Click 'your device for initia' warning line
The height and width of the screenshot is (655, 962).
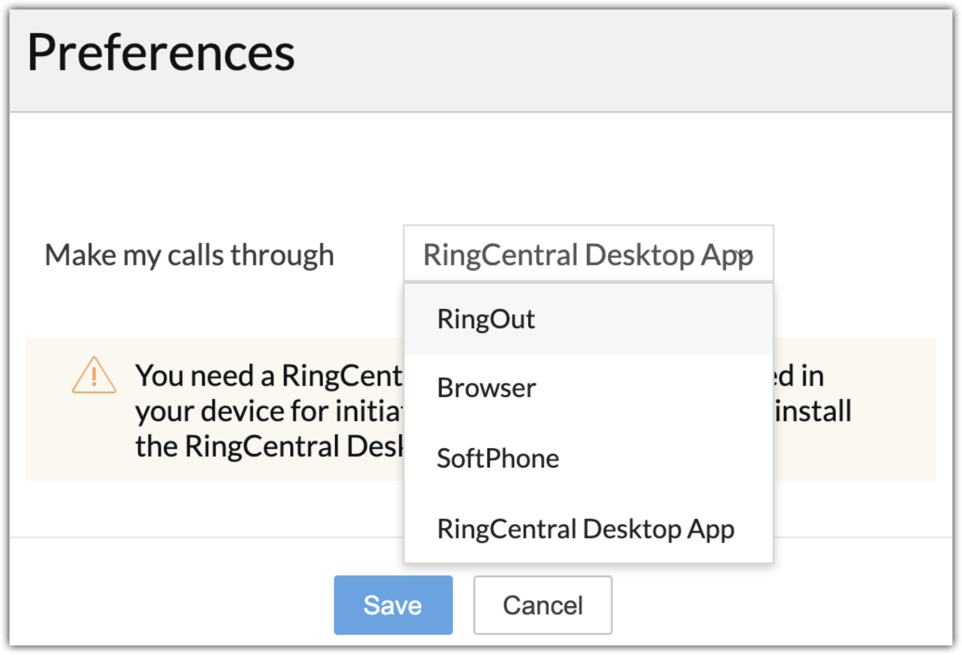(x=268, y=411)
